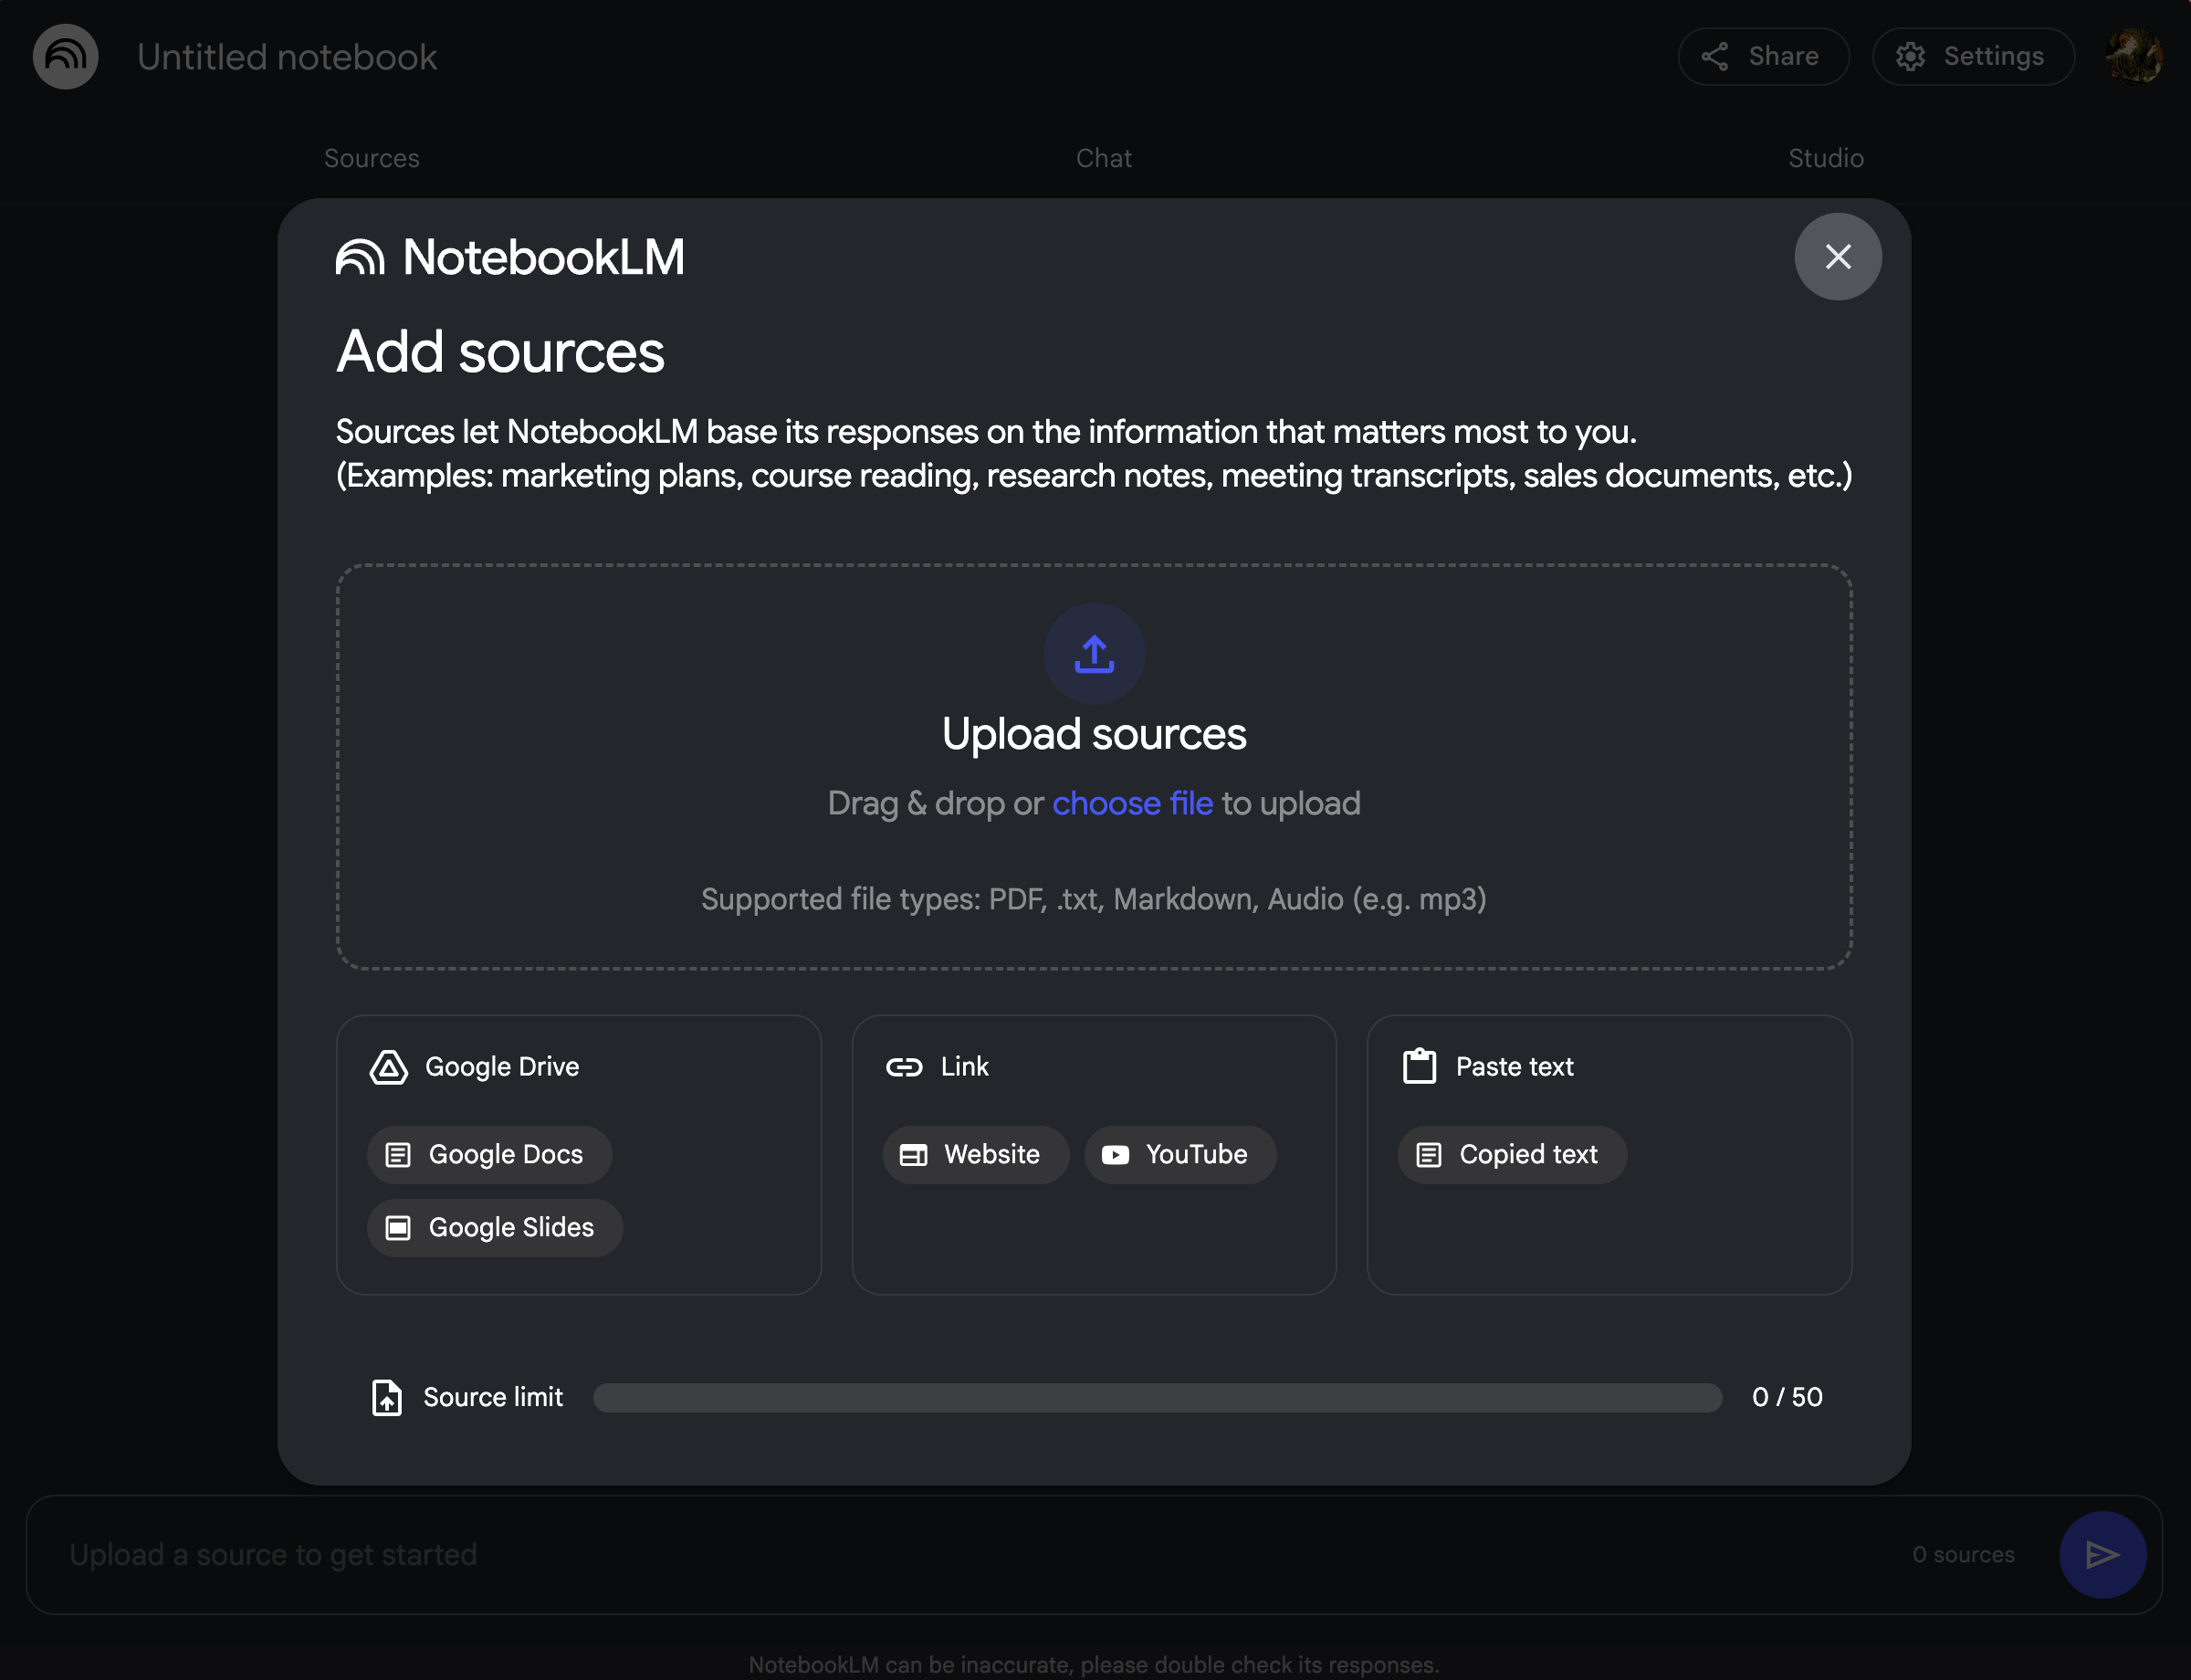Click the Source limit document icon
Viewport: 2191px width, 1680px height.
[x=387, y=1397]
